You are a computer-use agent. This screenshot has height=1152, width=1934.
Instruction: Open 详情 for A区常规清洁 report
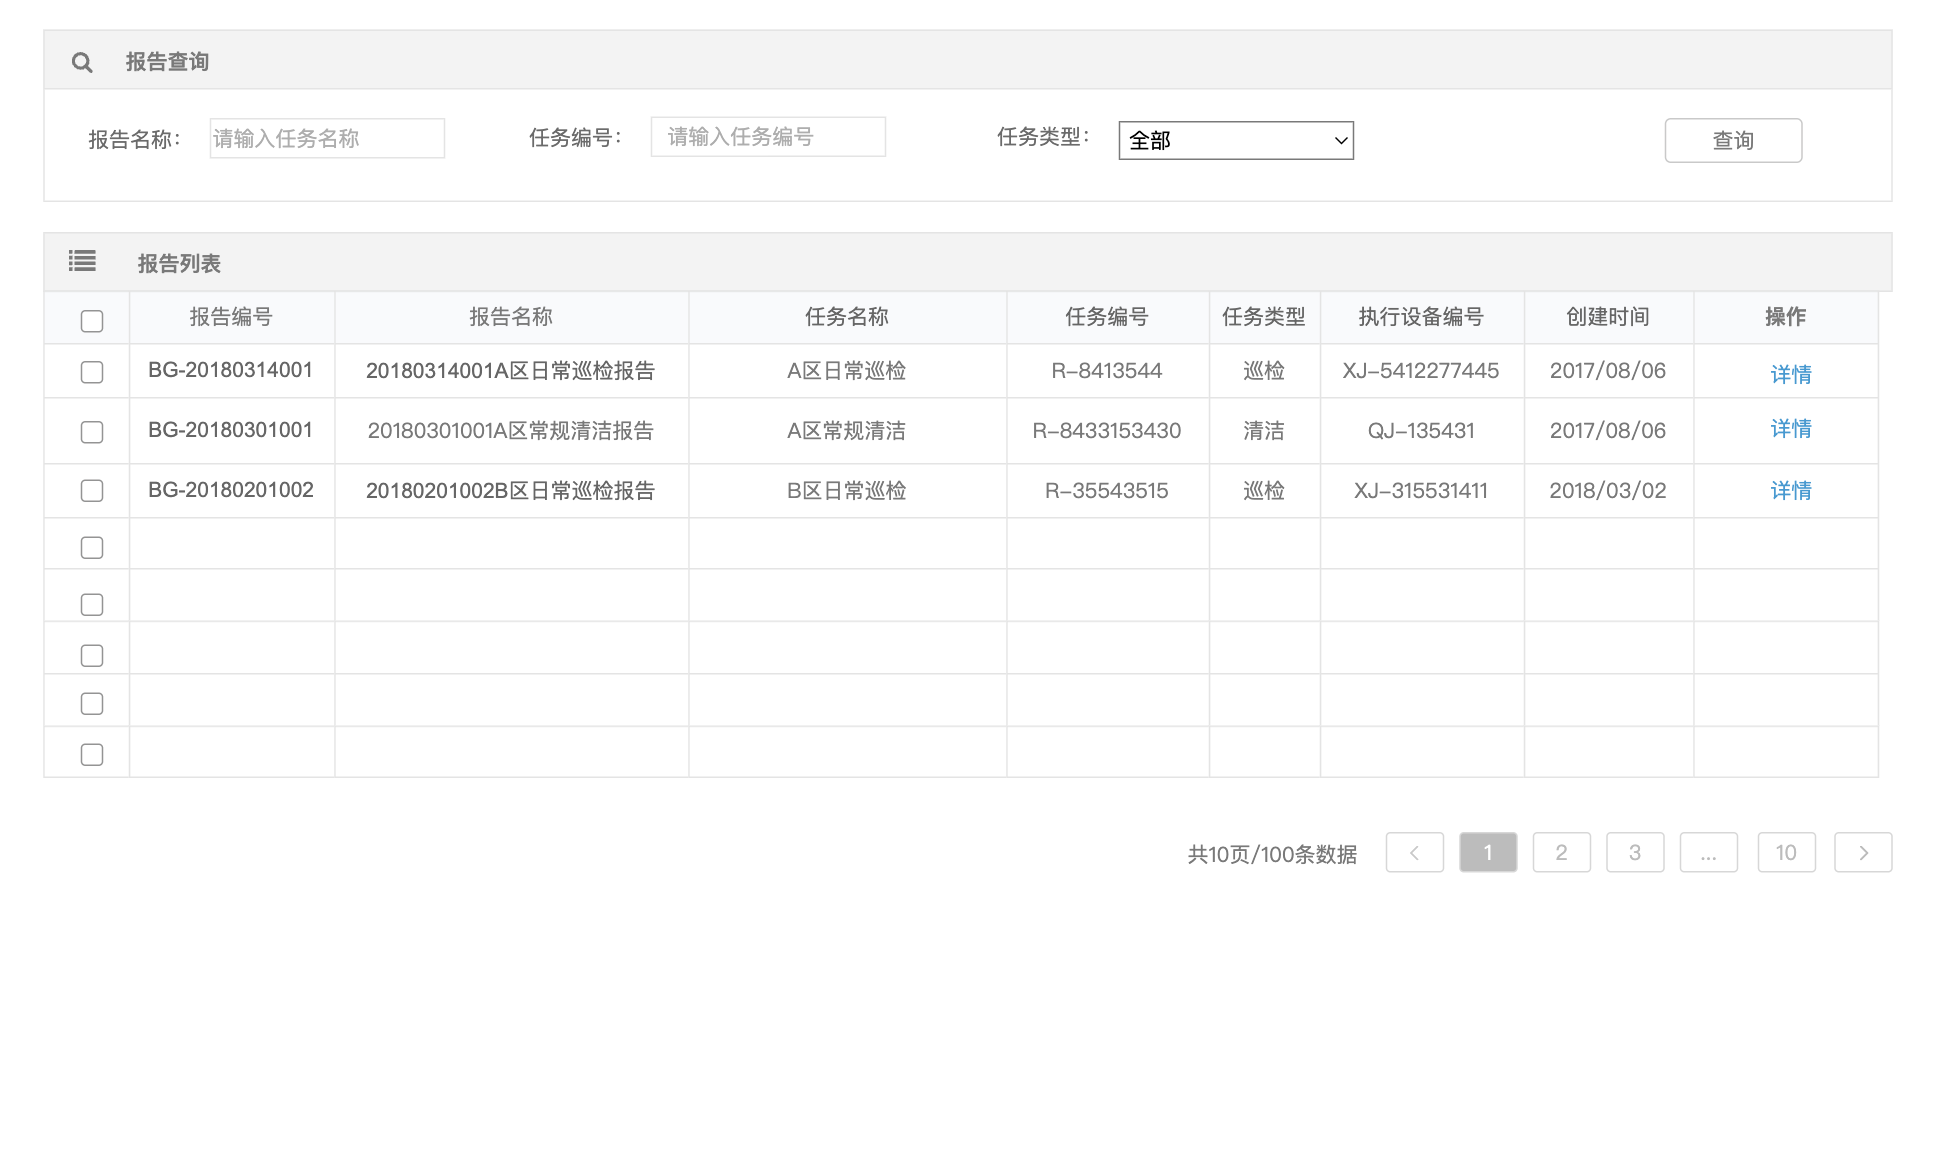click(1790, 429)
